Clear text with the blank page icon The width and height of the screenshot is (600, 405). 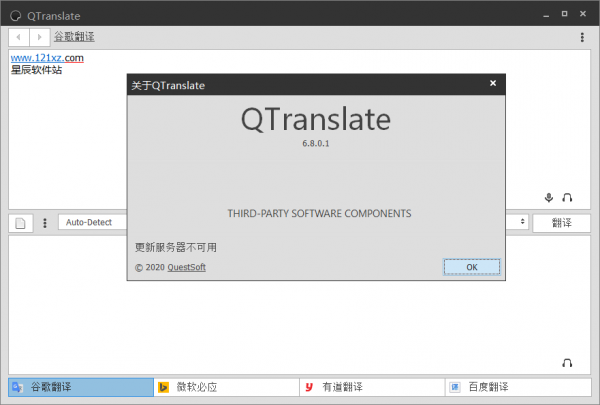tap(21, 223)
